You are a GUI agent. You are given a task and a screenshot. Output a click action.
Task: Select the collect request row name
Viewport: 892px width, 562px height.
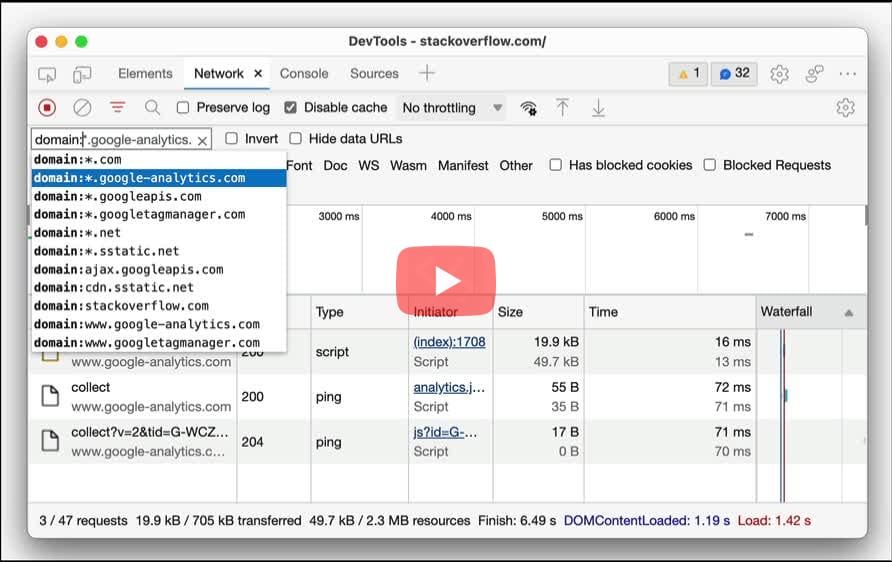(x=90, y=387)
